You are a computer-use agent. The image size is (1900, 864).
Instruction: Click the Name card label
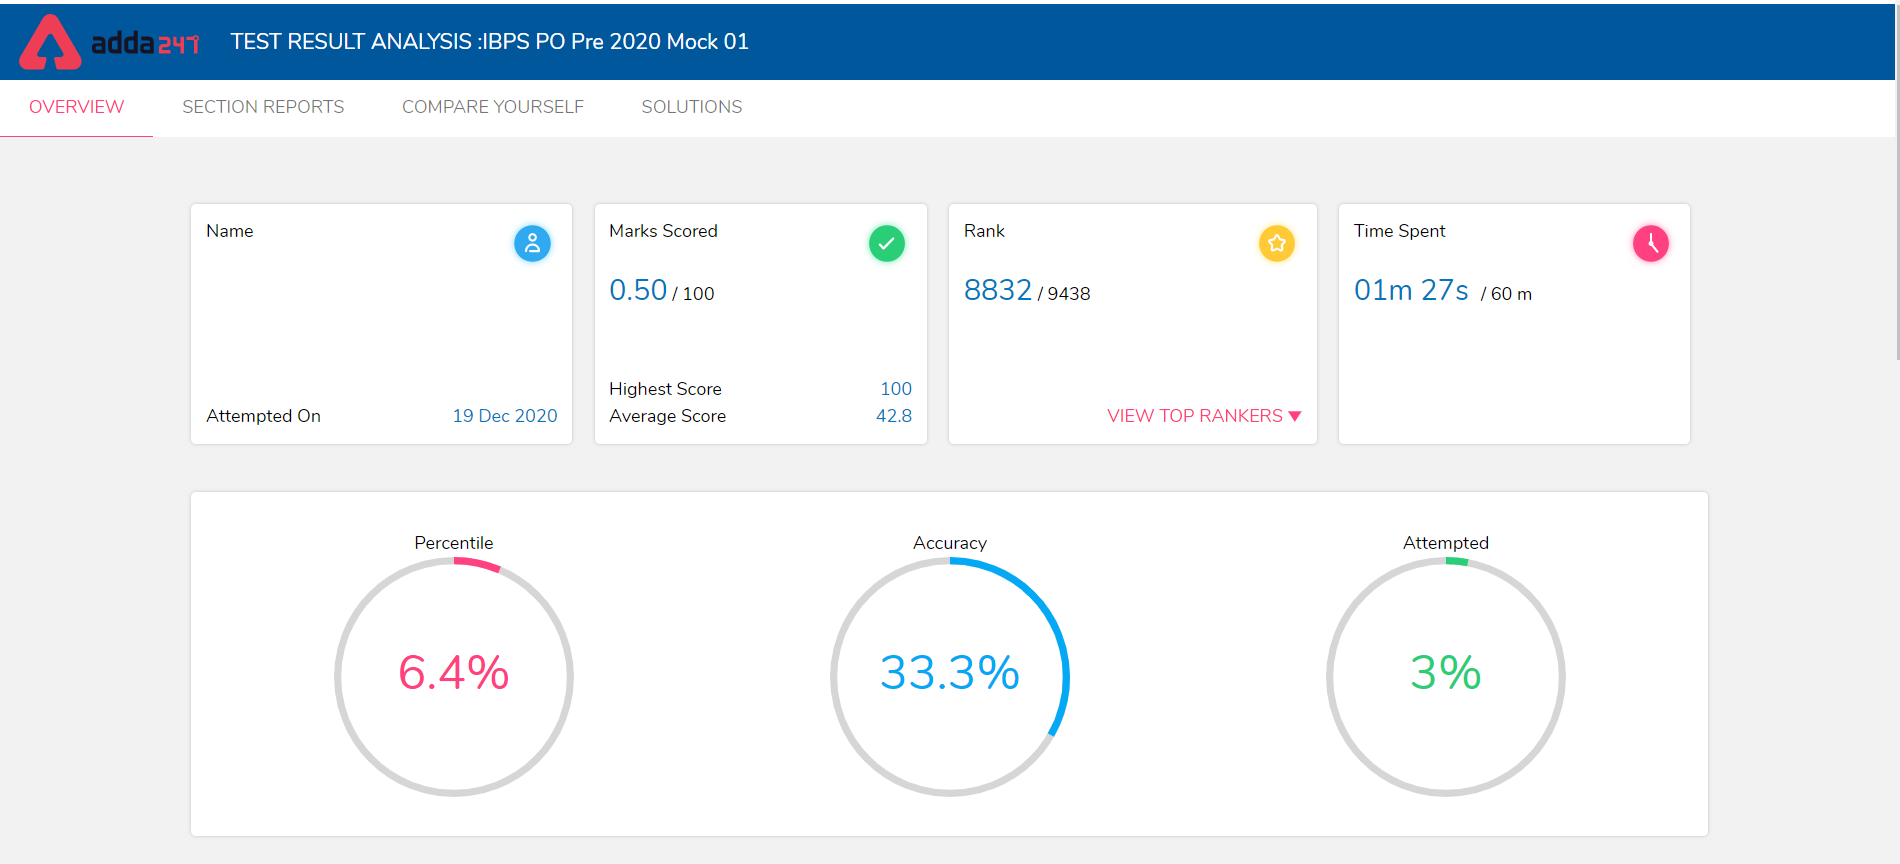(229, 231)
